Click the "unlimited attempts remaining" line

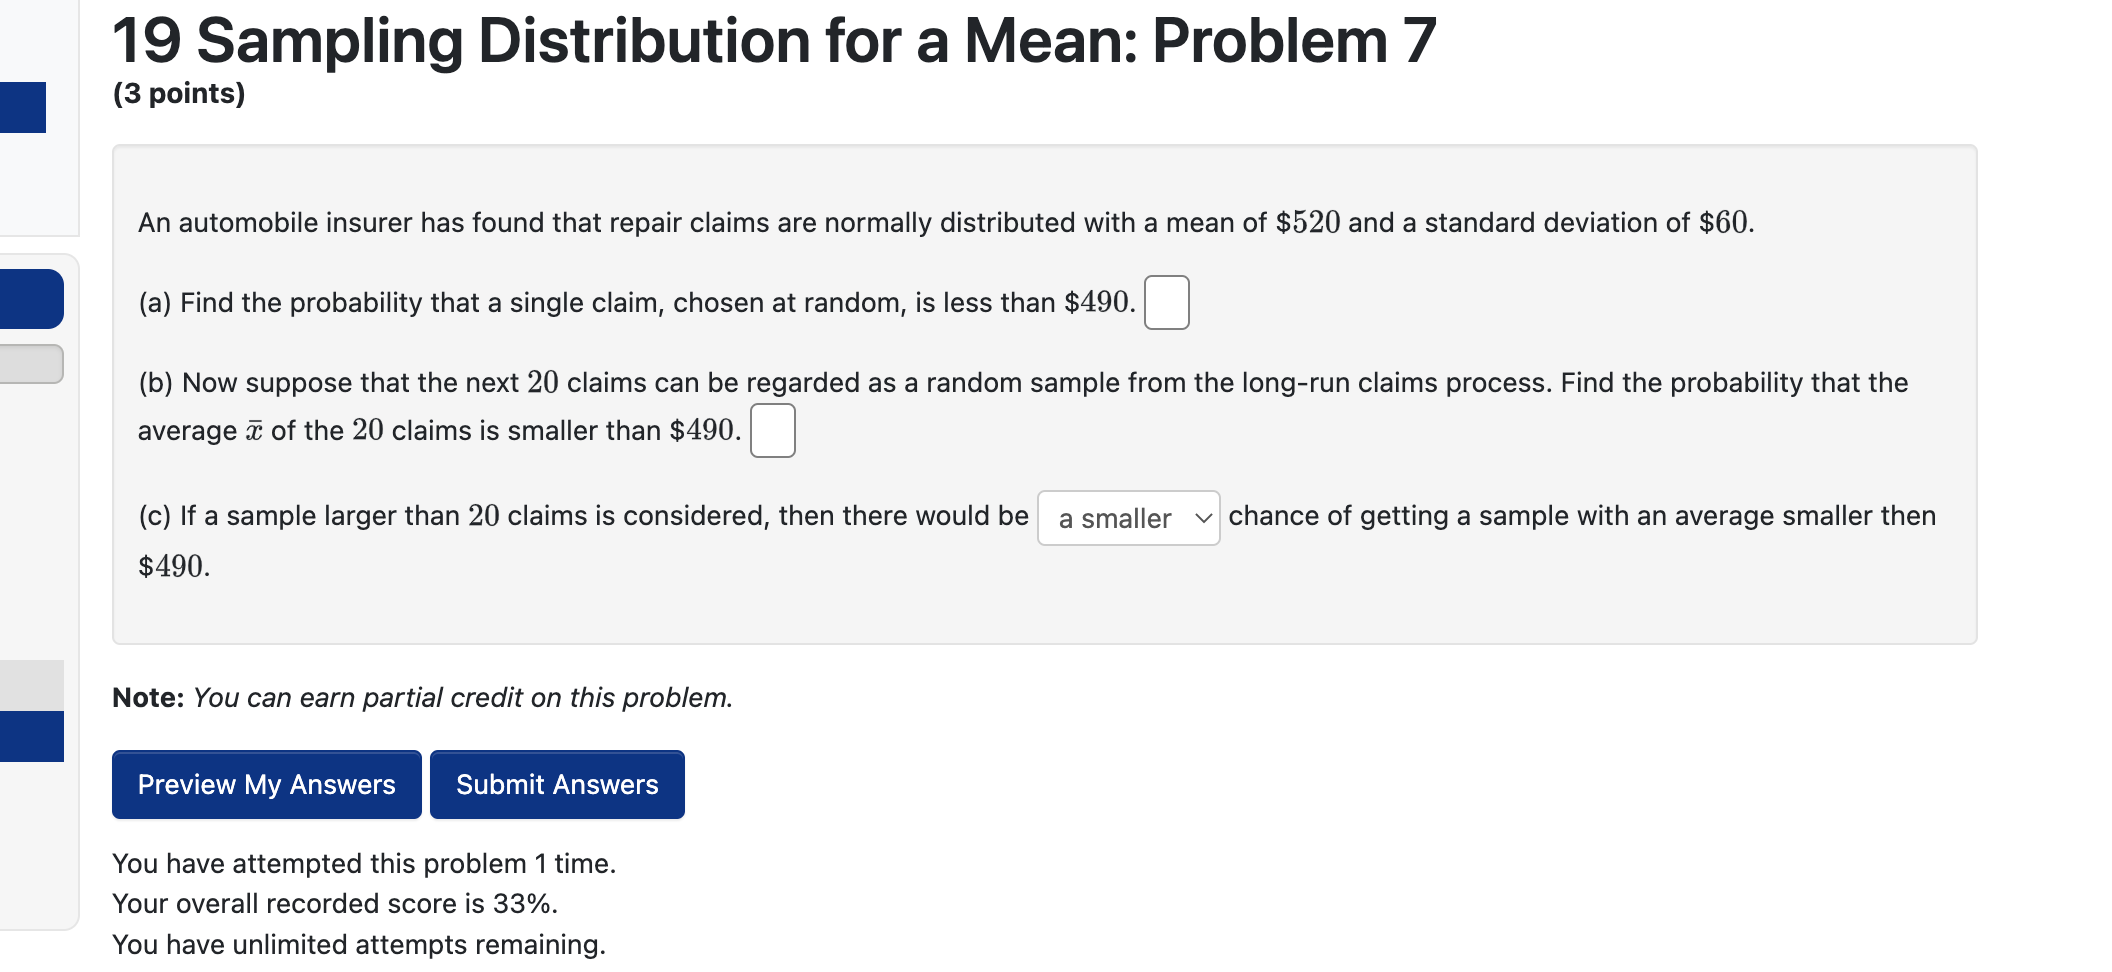click(x=359, y=944)
